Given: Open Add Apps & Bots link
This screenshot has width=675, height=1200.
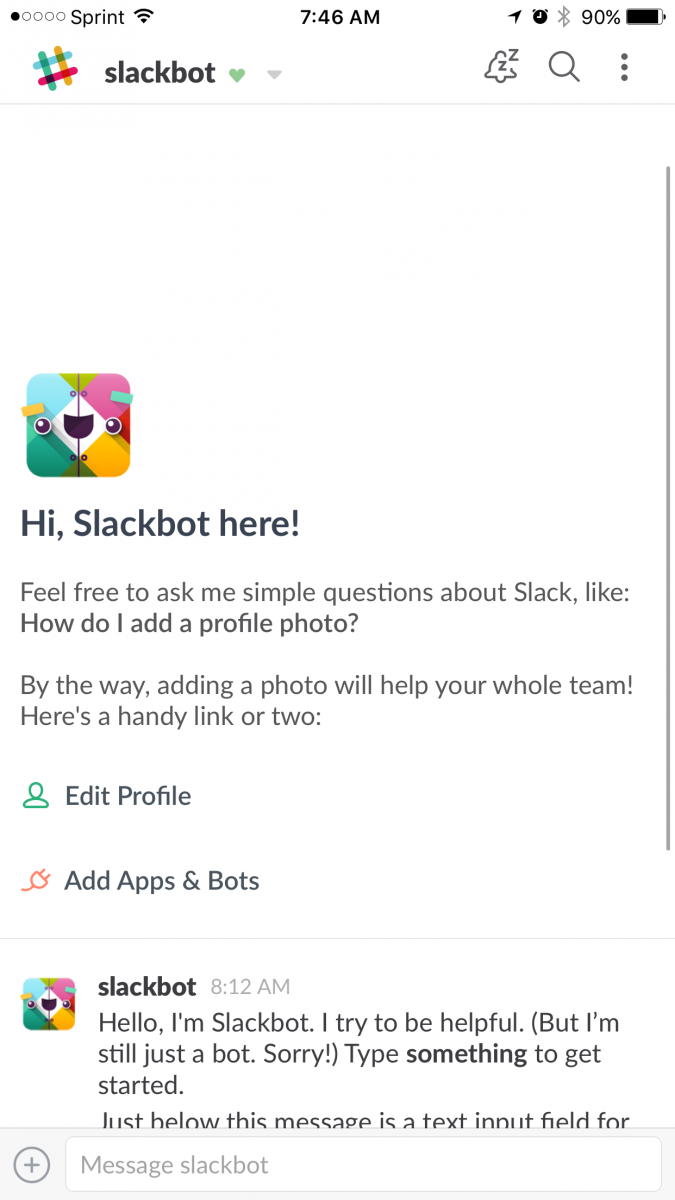Looking at the screenshot, I should pyautogui.click(x=161, y=881).
